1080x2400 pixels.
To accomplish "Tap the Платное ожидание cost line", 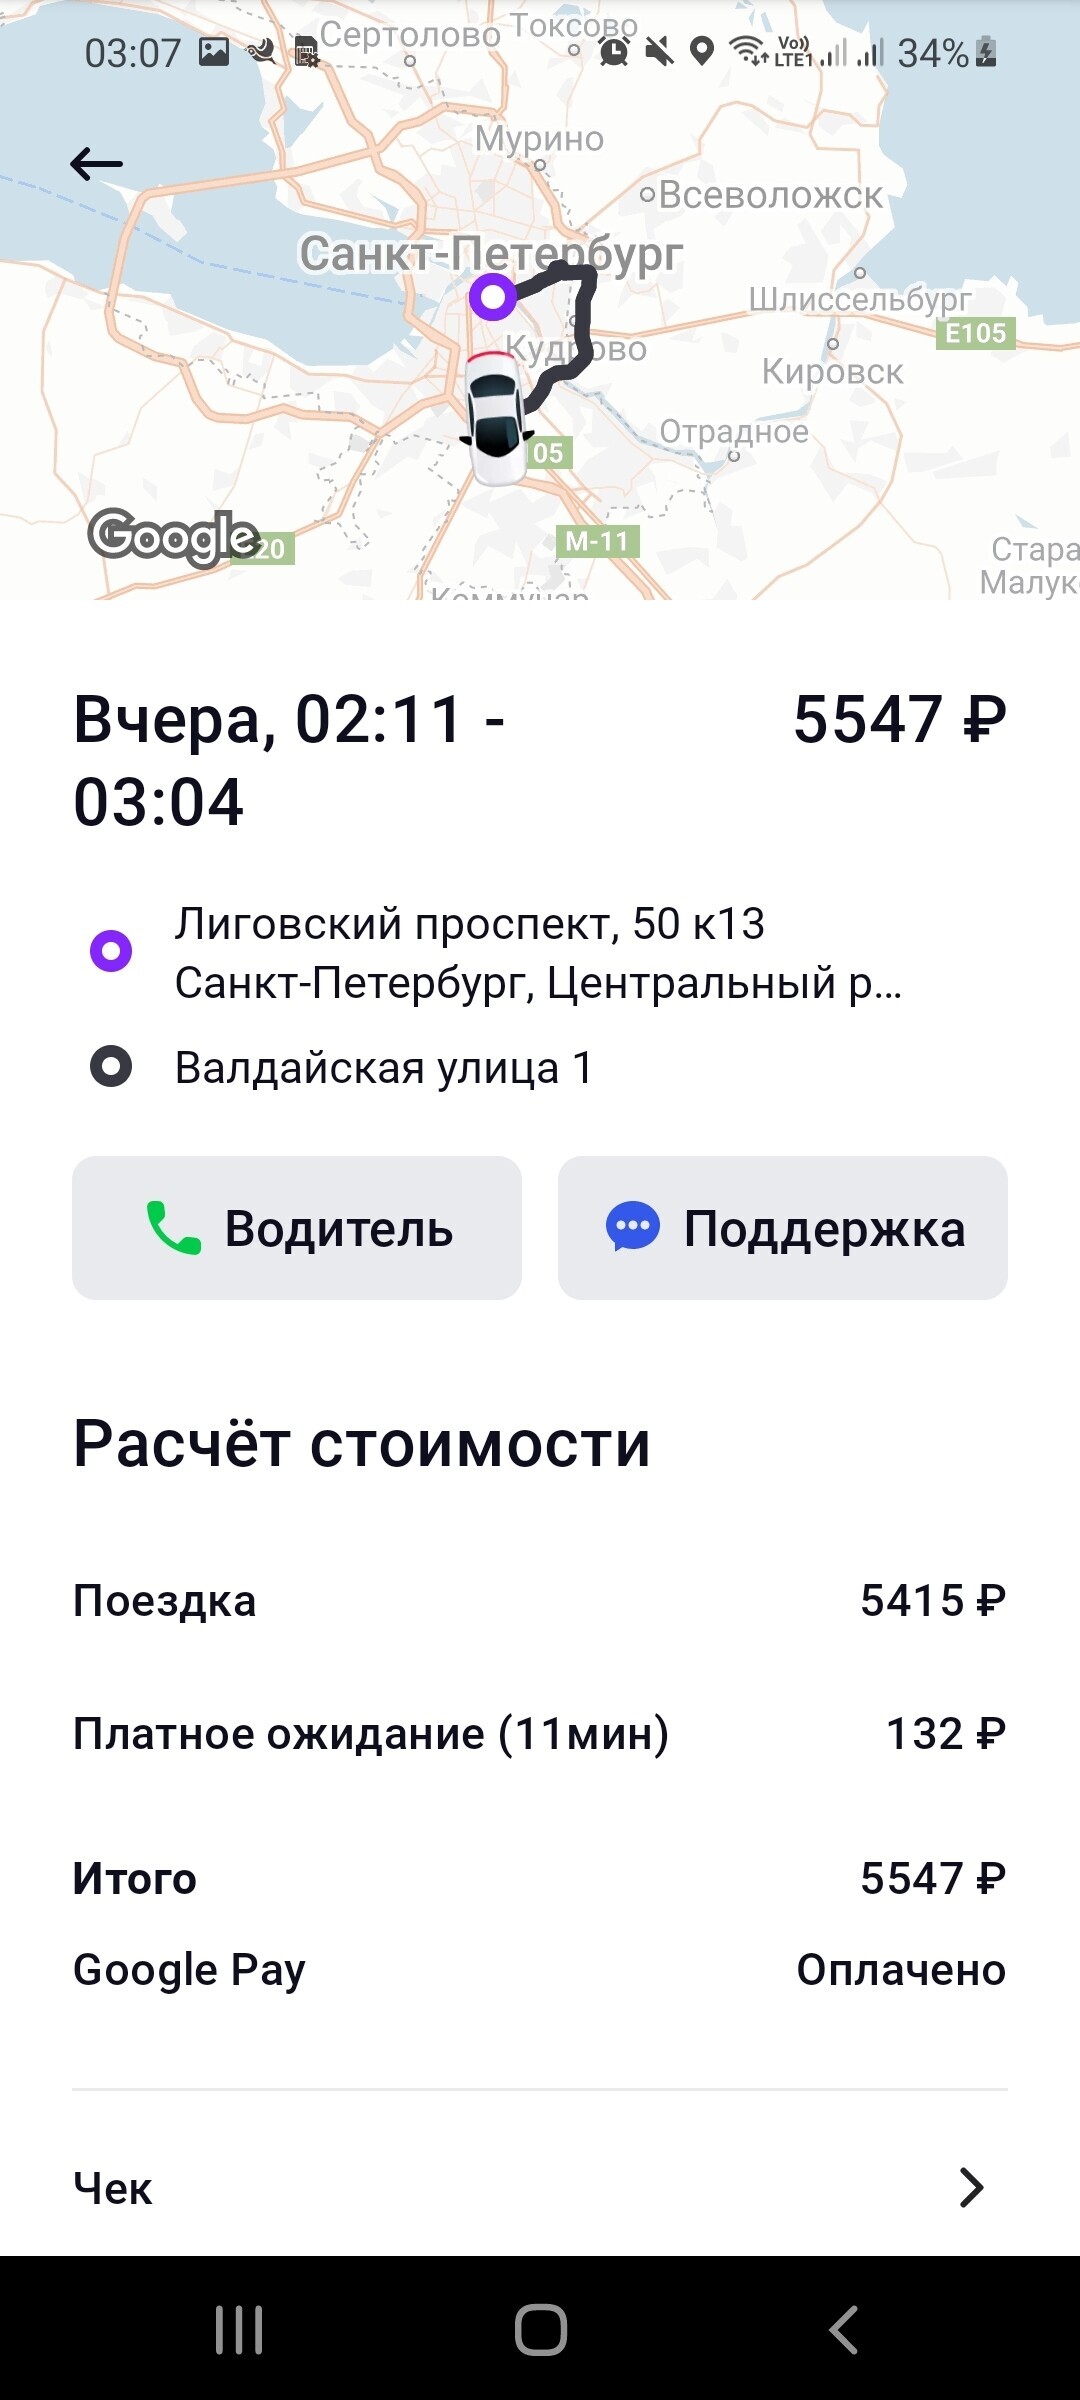I will click(540, 1734).
